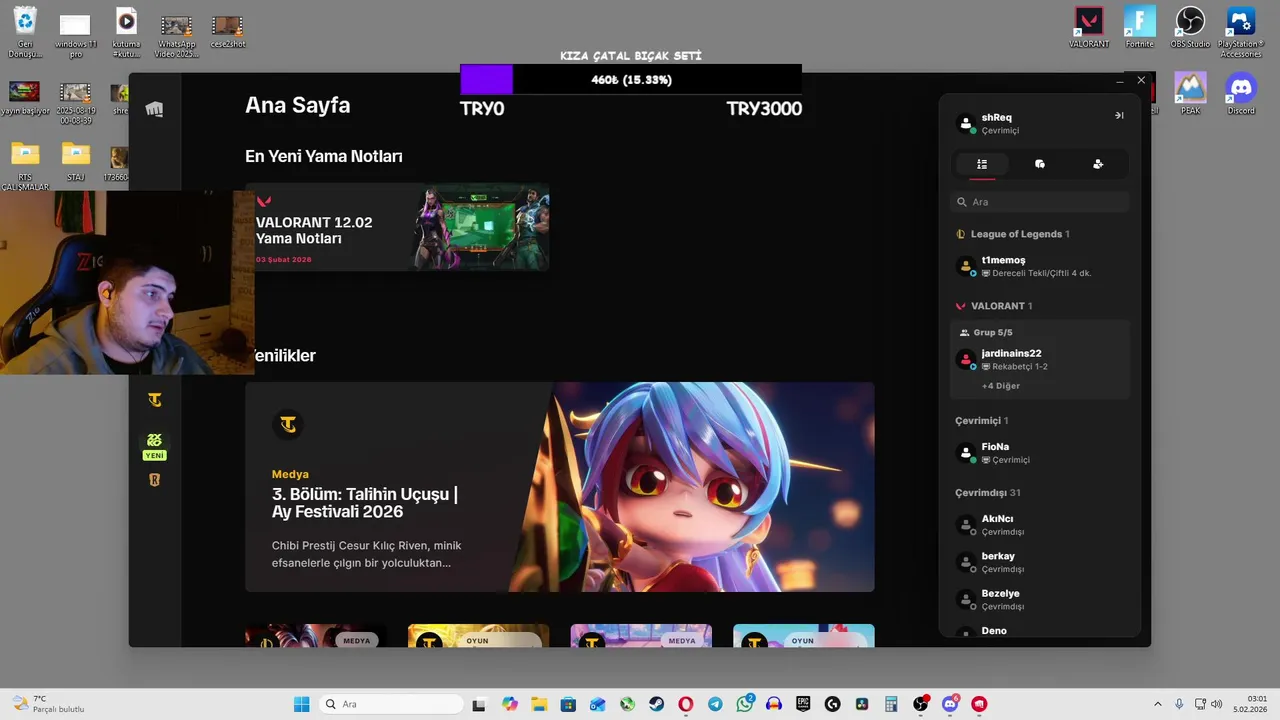The height and width of the screenshot is (720, 1280).
Task: Open Epic Games Launcher from taskbar
Action: 803,704
